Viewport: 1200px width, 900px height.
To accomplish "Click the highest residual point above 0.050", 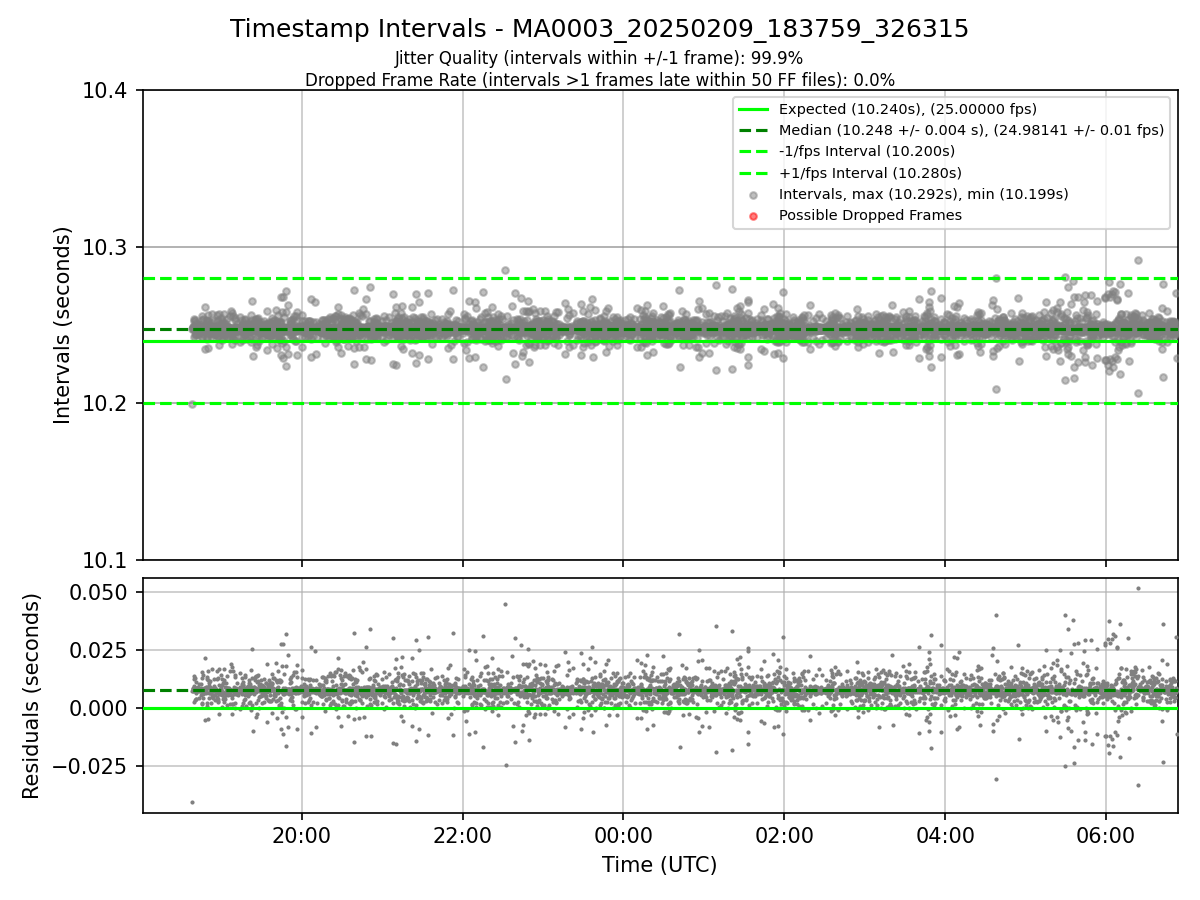I will click(x=1138, y=588).
